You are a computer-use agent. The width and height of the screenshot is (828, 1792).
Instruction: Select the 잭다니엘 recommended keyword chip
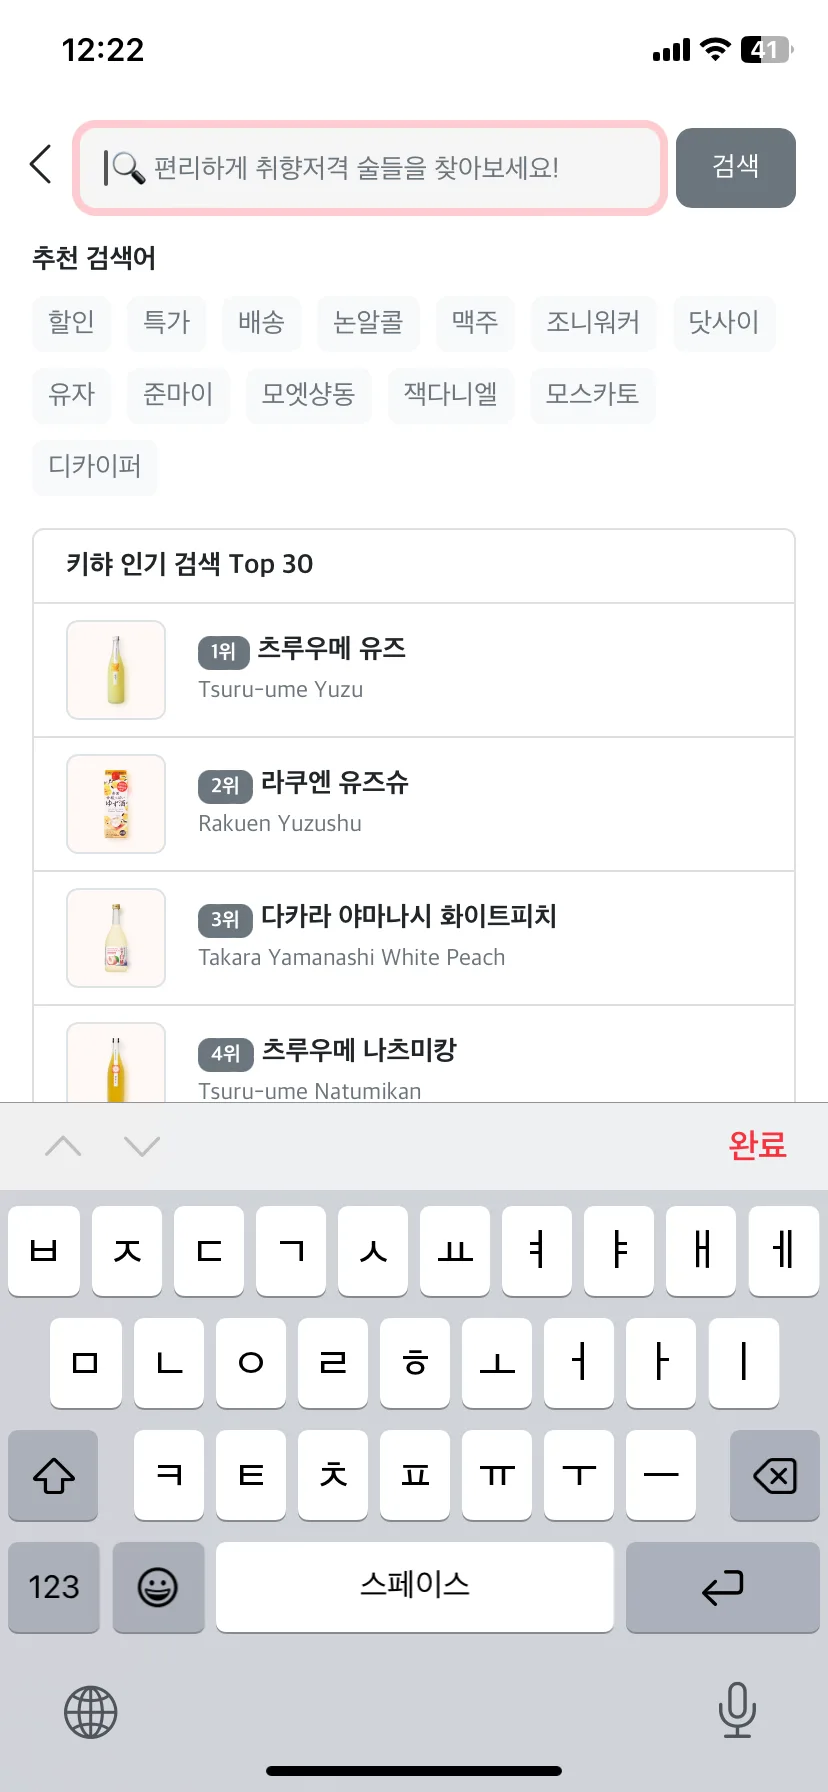(x=451, y=395)
